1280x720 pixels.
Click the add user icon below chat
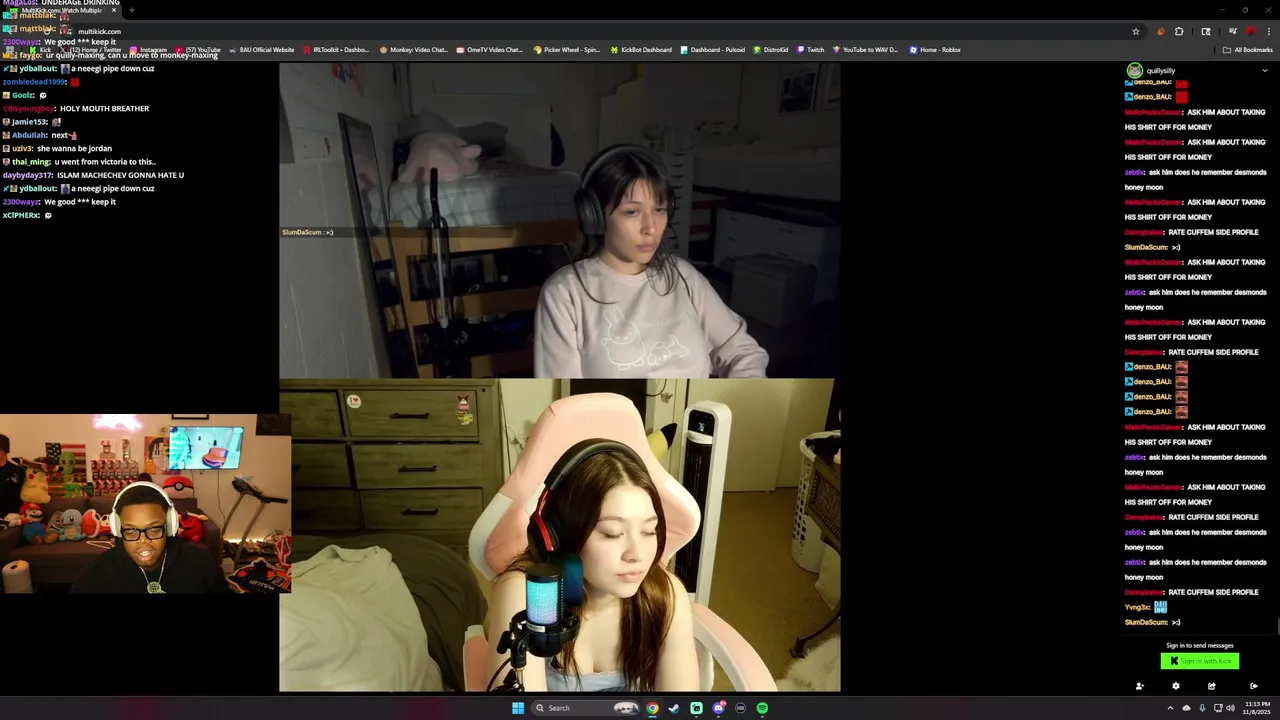click(1139, 686)
